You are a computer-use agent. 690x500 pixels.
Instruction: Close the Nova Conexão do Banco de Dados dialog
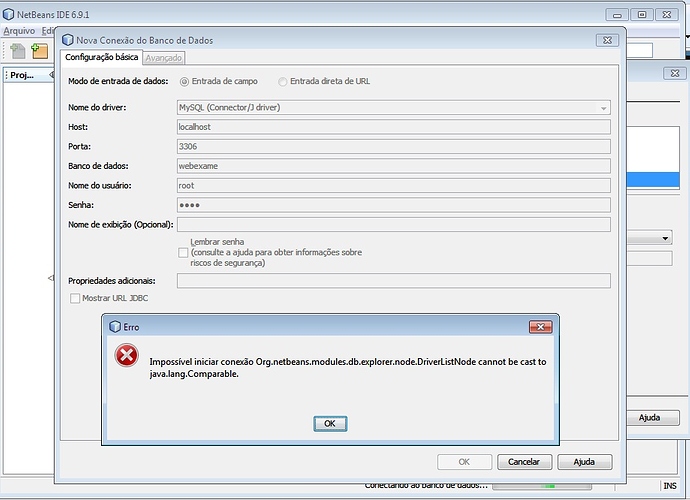click(x=607, y=40)
